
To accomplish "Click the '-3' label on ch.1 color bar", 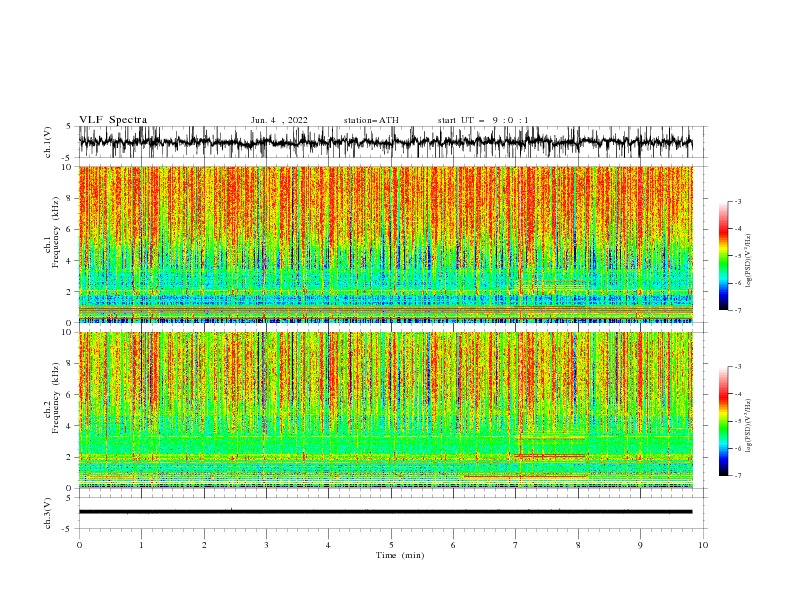I will pos(738,201).
